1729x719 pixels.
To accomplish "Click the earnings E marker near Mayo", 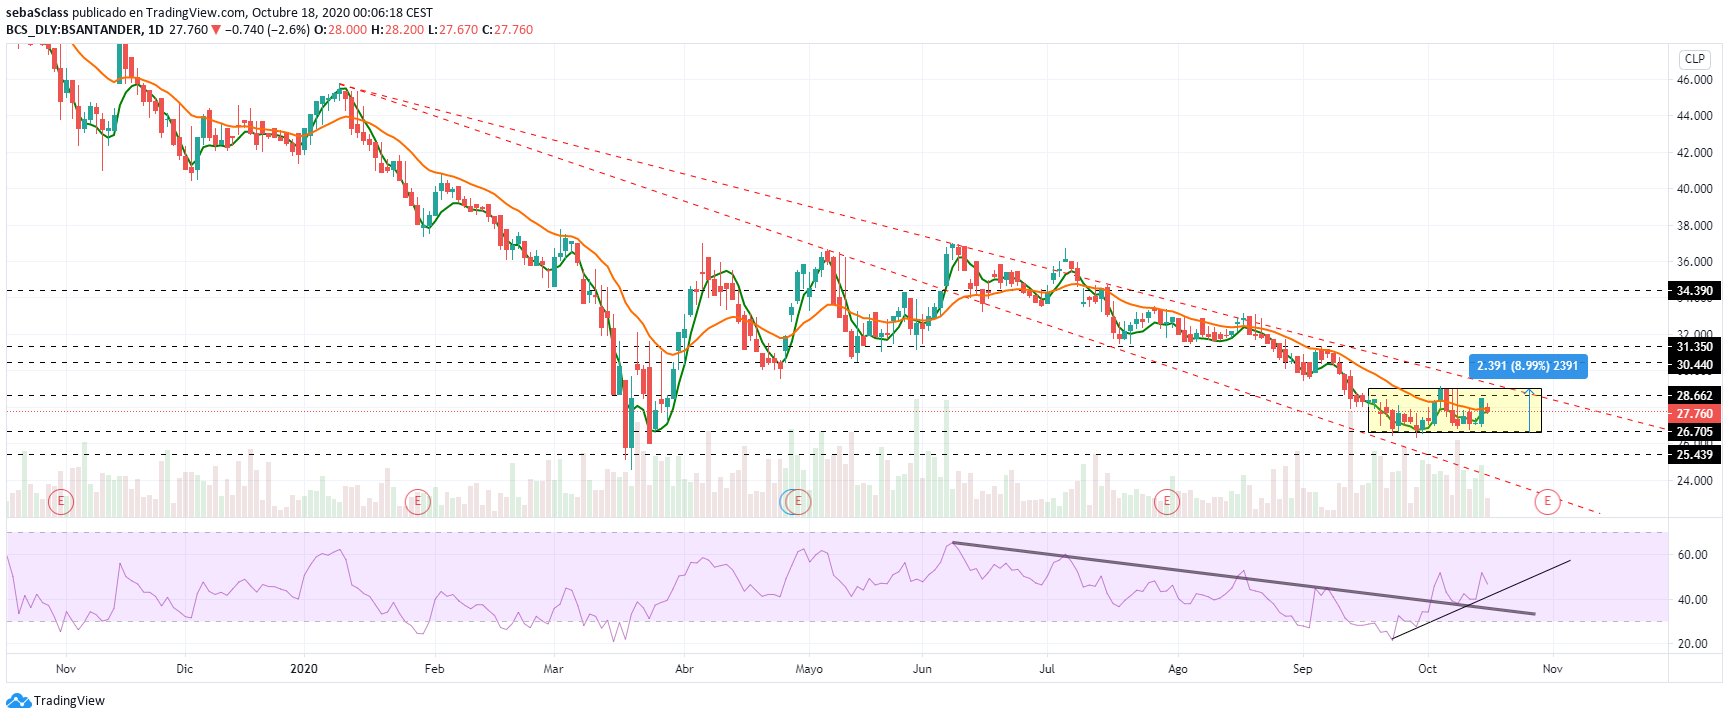I will [798, 501].
